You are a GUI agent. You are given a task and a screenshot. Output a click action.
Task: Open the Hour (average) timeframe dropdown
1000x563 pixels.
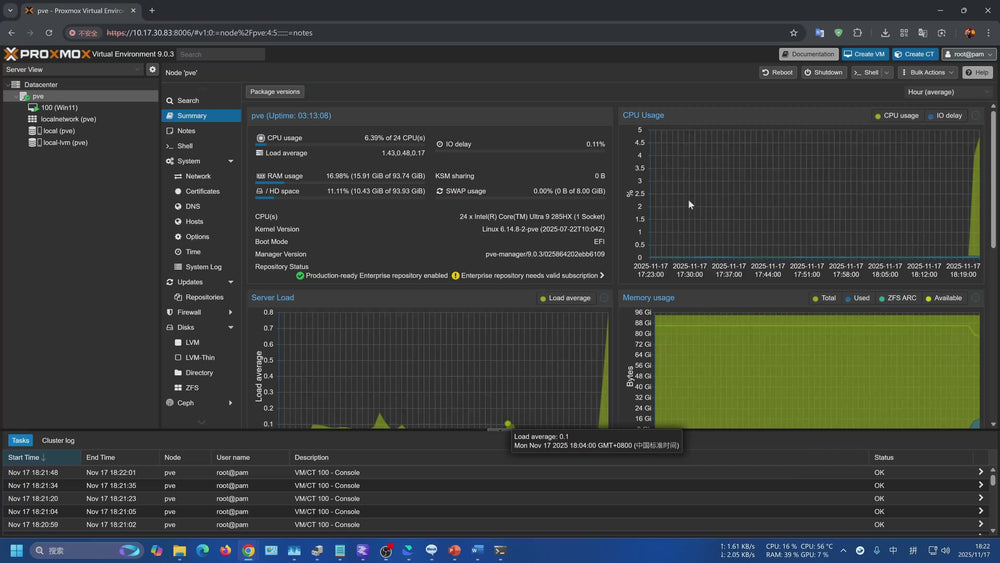[947, 92]
